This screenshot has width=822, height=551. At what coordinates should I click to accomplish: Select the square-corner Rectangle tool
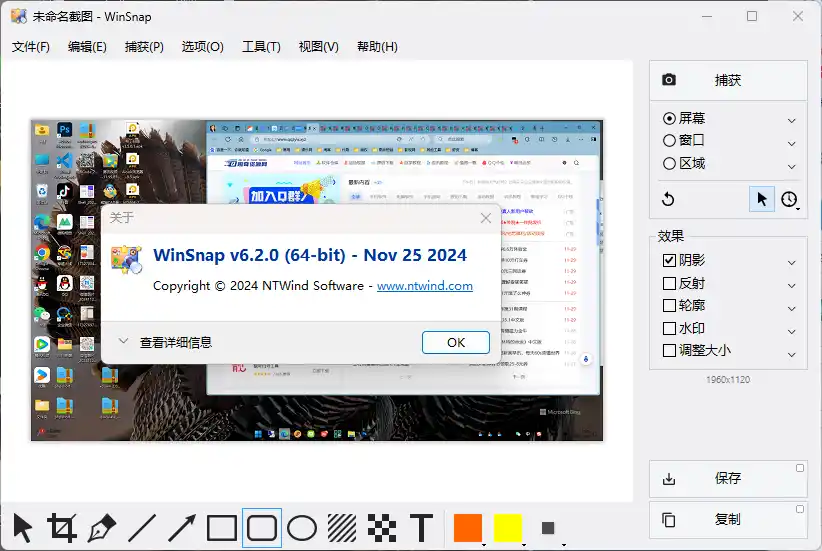tap(222, 528)
